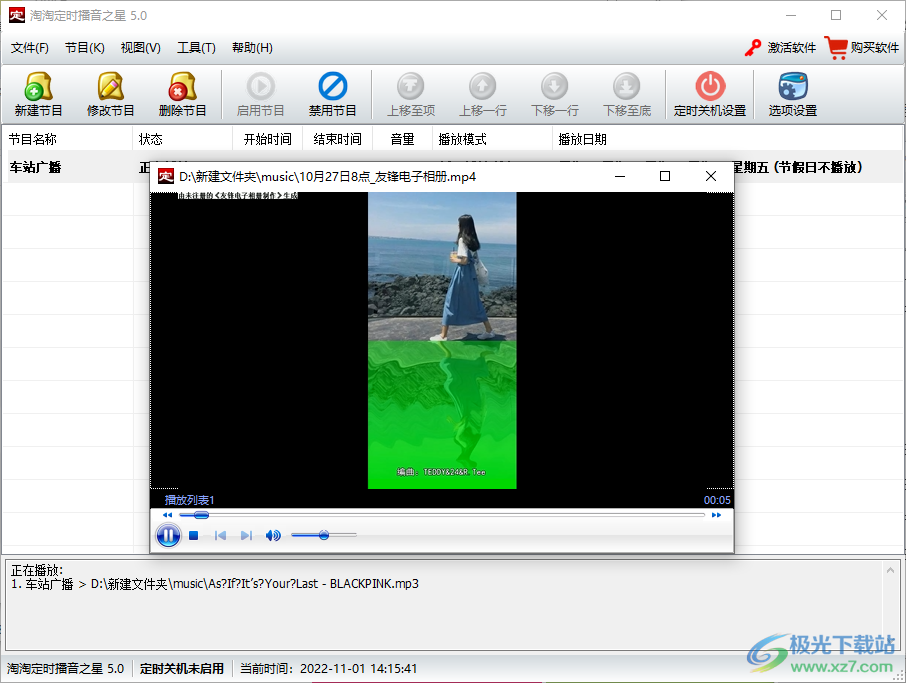Screen dimensions: 906x683
Task: Maximize the video player window
Action: 665,176
